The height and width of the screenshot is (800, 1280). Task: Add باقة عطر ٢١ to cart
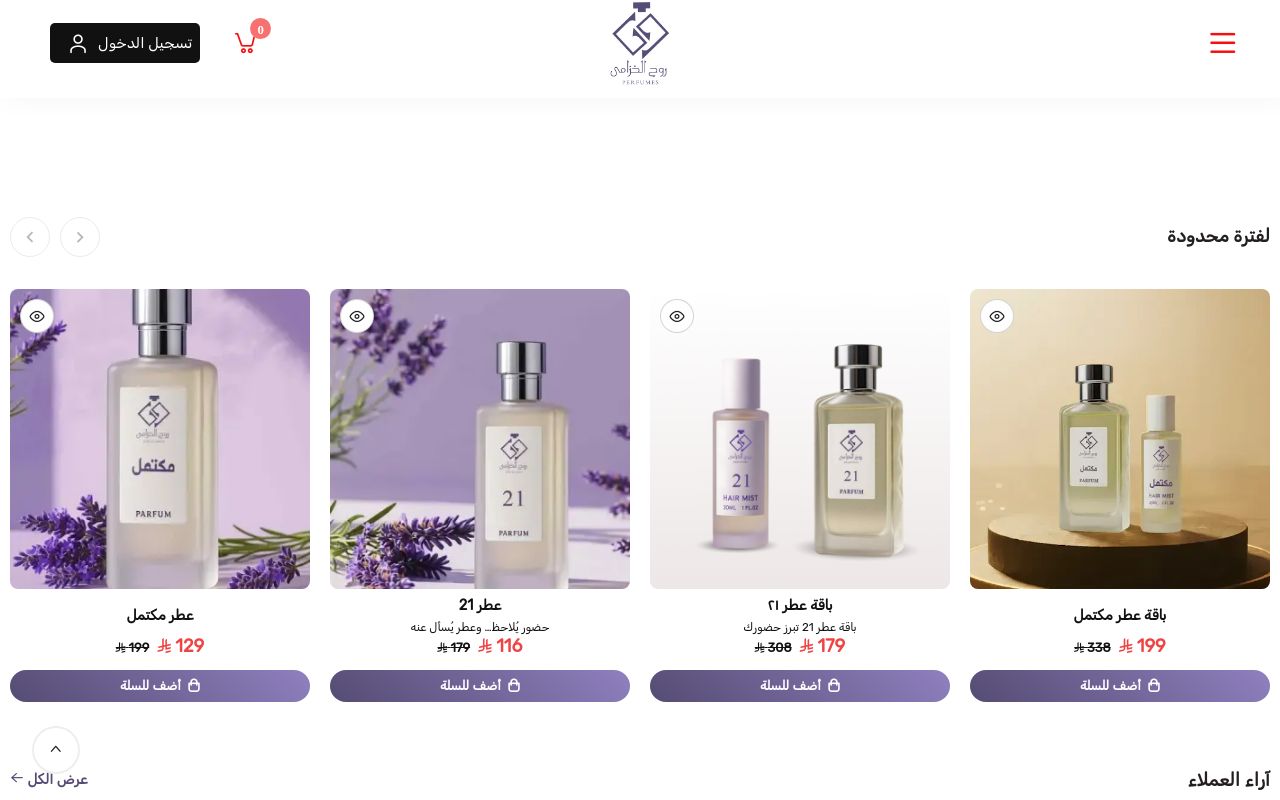tap(800, 686)
